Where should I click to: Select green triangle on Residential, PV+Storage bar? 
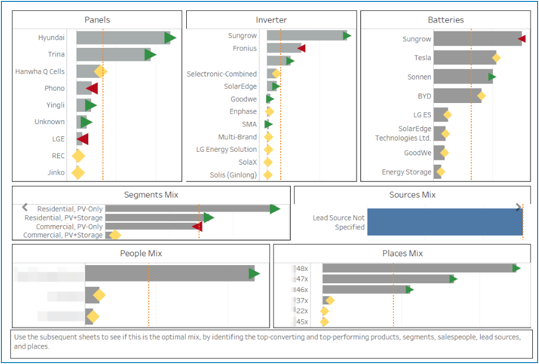pyautogui.click(x=209, y=217)
